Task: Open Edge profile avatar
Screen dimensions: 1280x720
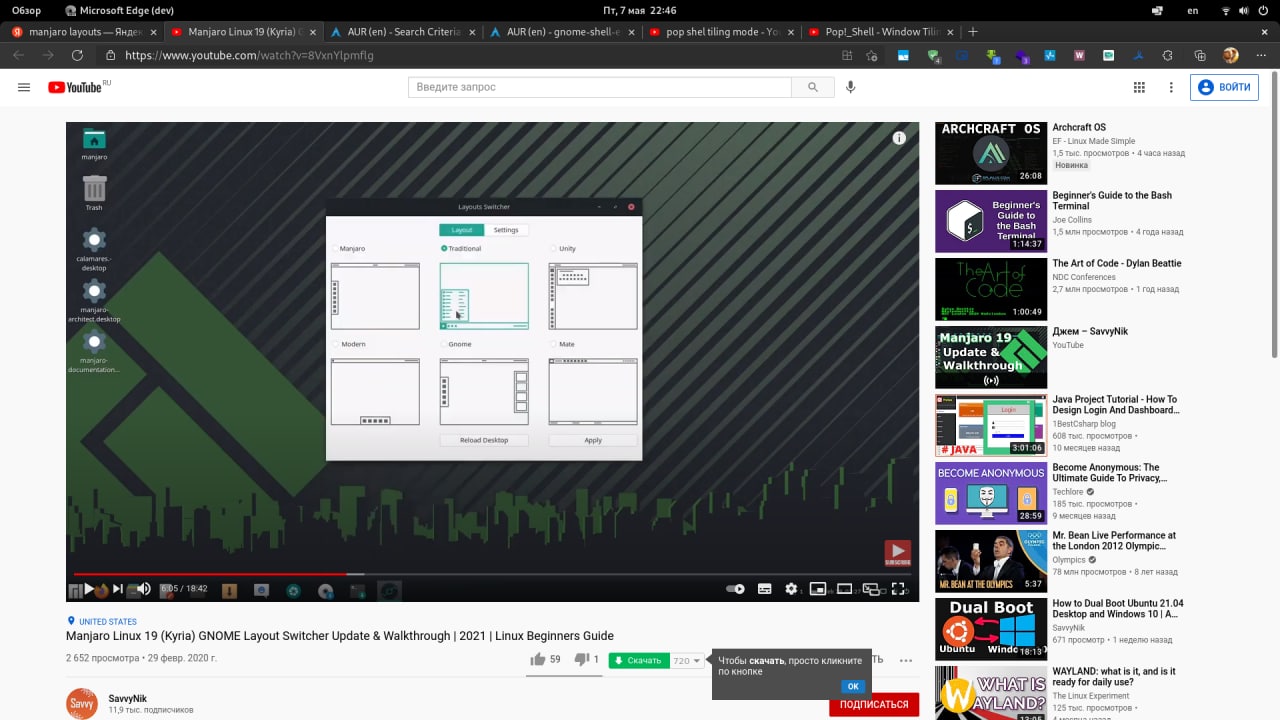Action: 1230,56
